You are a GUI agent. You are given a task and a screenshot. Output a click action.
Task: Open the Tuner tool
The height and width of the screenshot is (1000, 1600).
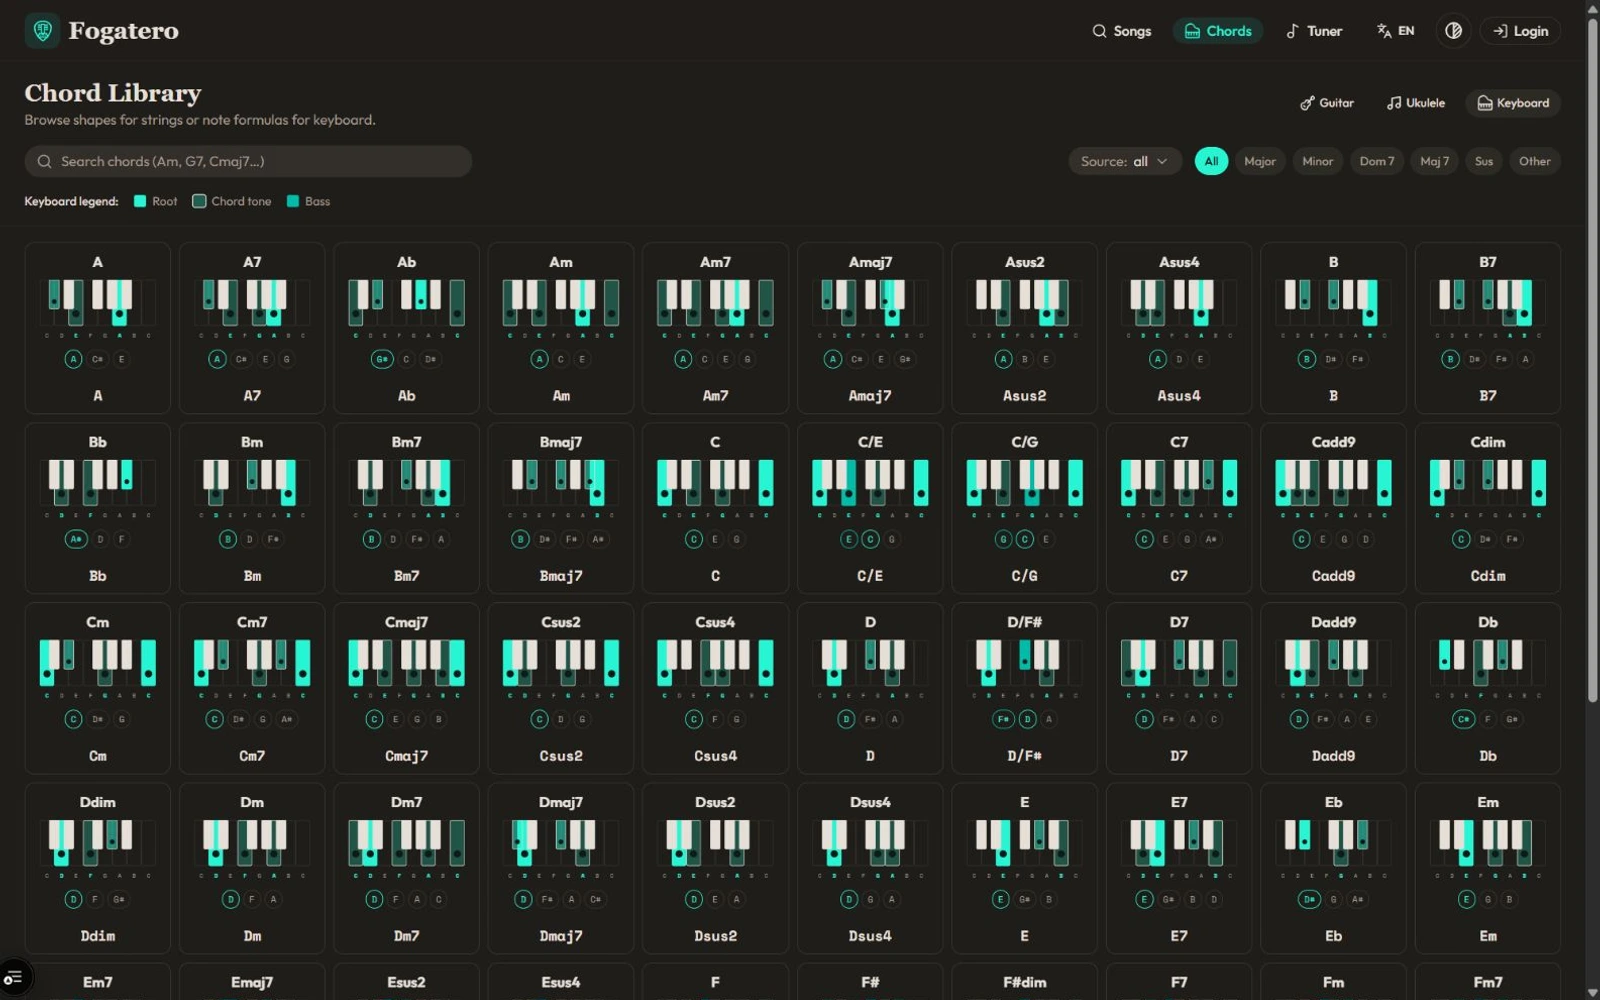1314,31
